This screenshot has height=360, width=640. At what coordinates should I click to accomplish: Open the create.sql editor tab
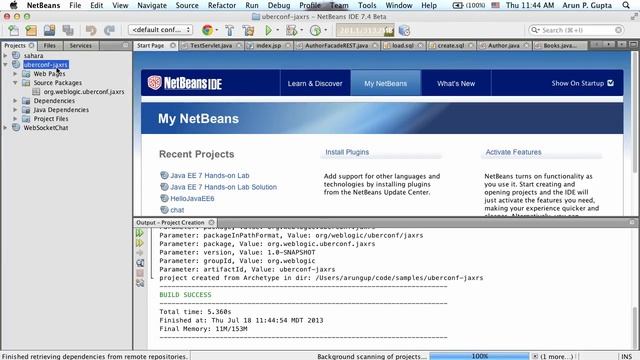pos(451,45)
